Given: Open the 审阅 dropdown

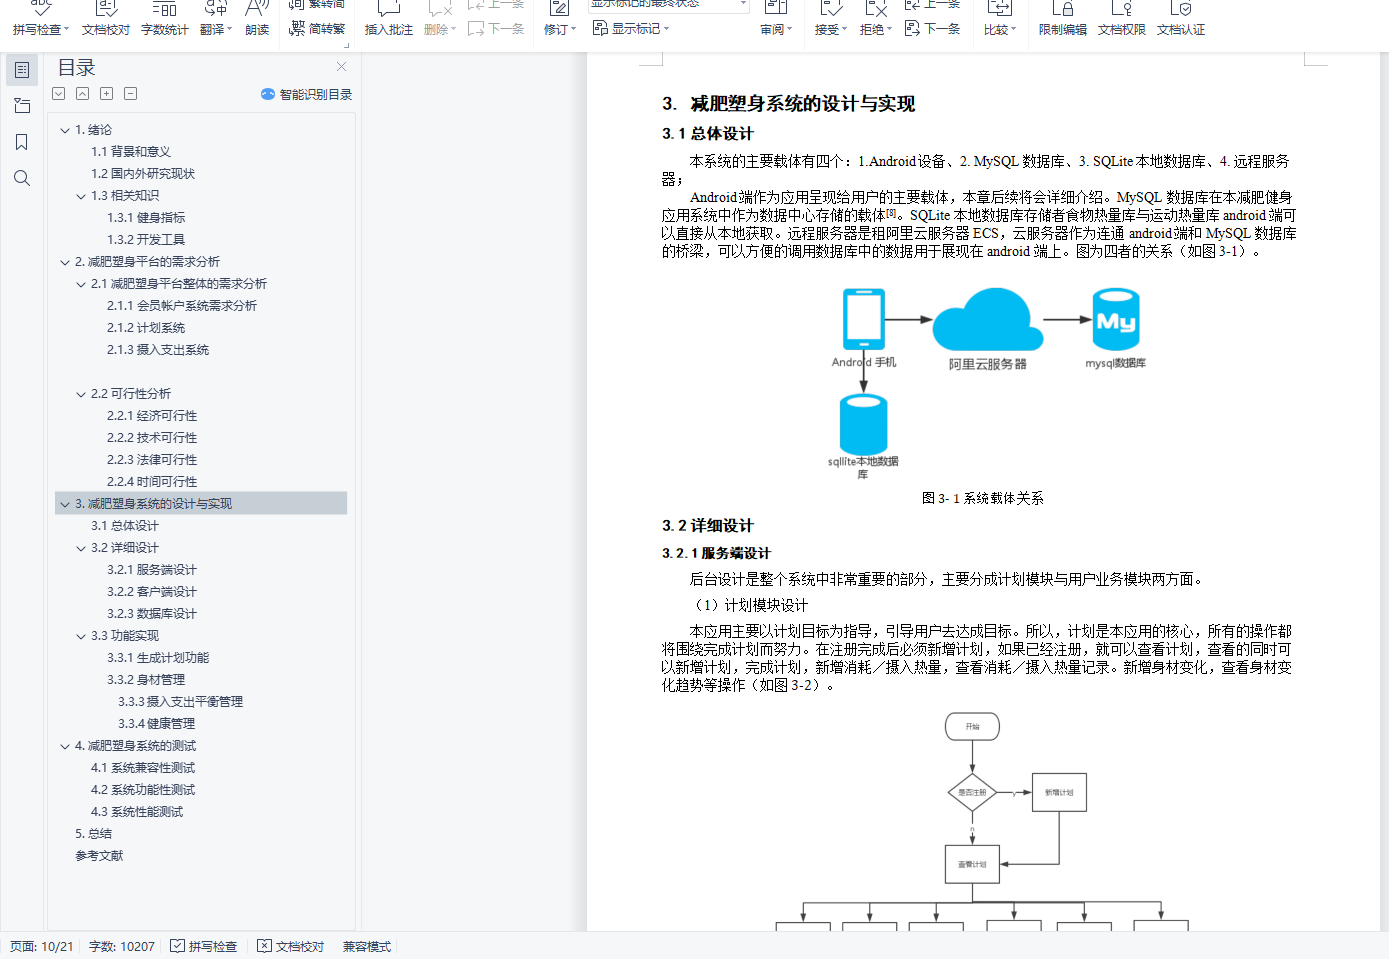Looking at the screenshot, I should pyautogui.click(x=776, y=30).
